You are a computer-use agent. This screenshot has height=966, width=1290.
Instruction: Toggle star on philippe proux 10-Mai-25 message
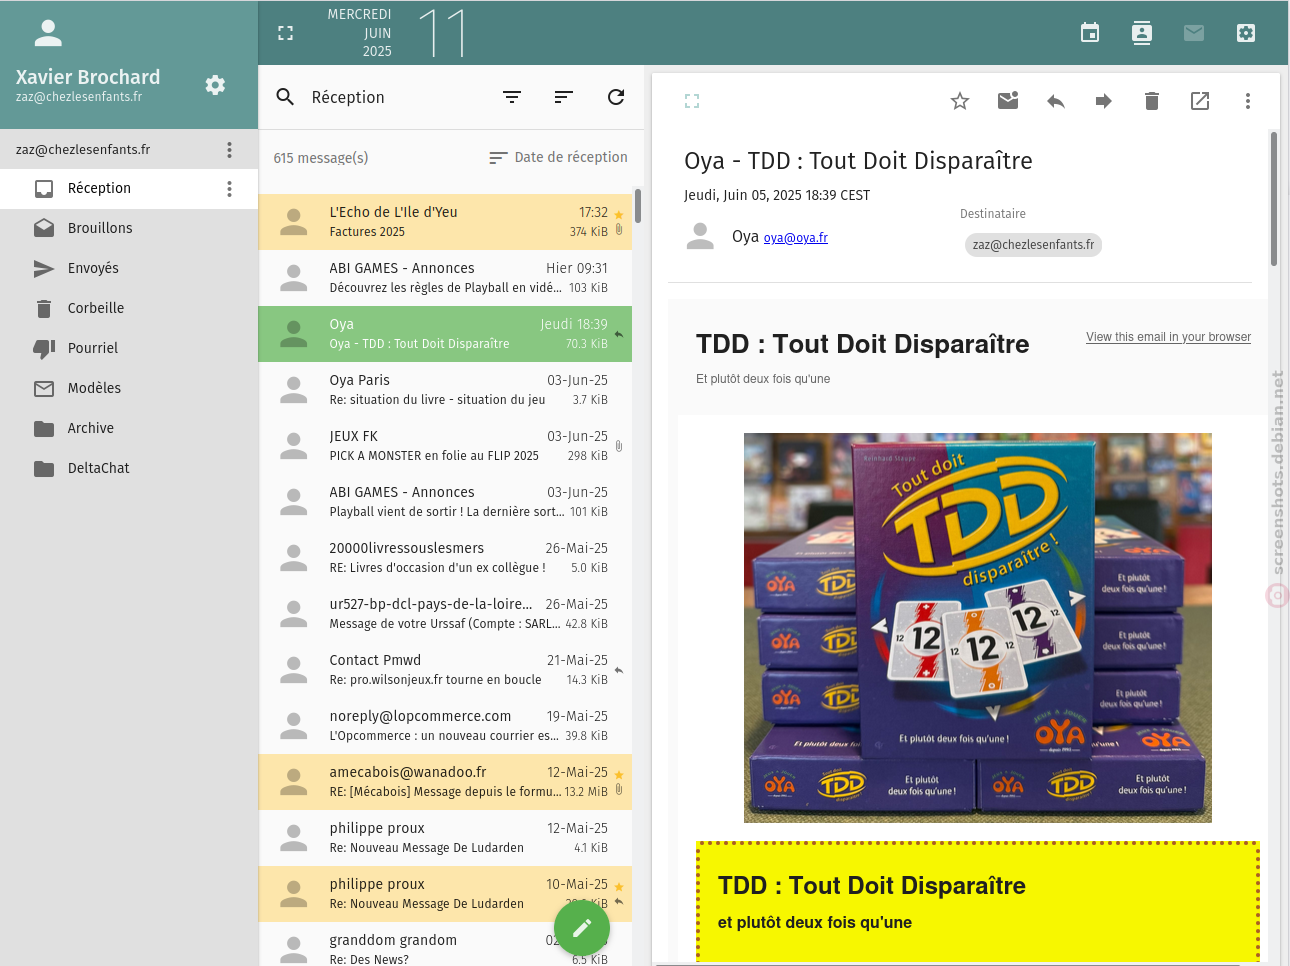click(x=619, y=887)
